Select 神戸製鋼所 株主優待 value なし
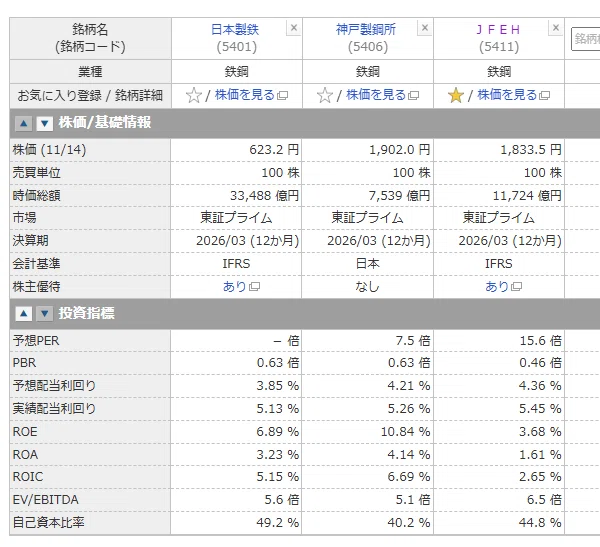The image size is (600, 547). click(x=367, y=286)
